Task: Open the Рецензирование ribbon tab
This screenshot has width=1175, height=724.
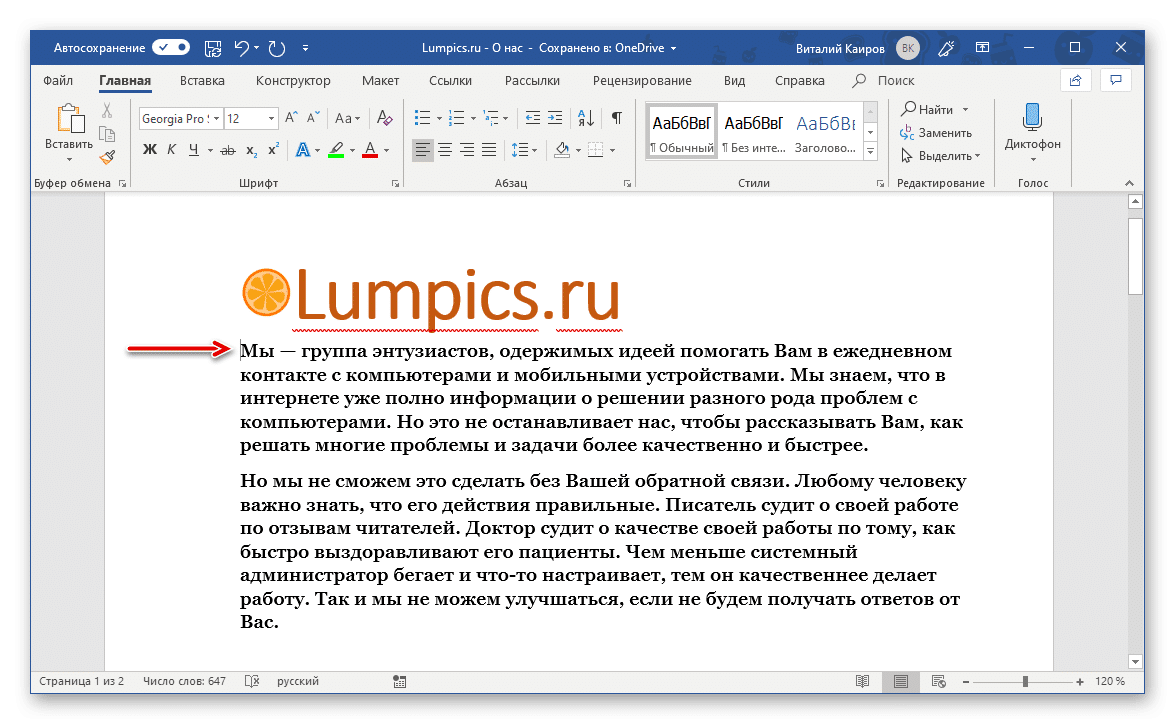Action: 641,81
